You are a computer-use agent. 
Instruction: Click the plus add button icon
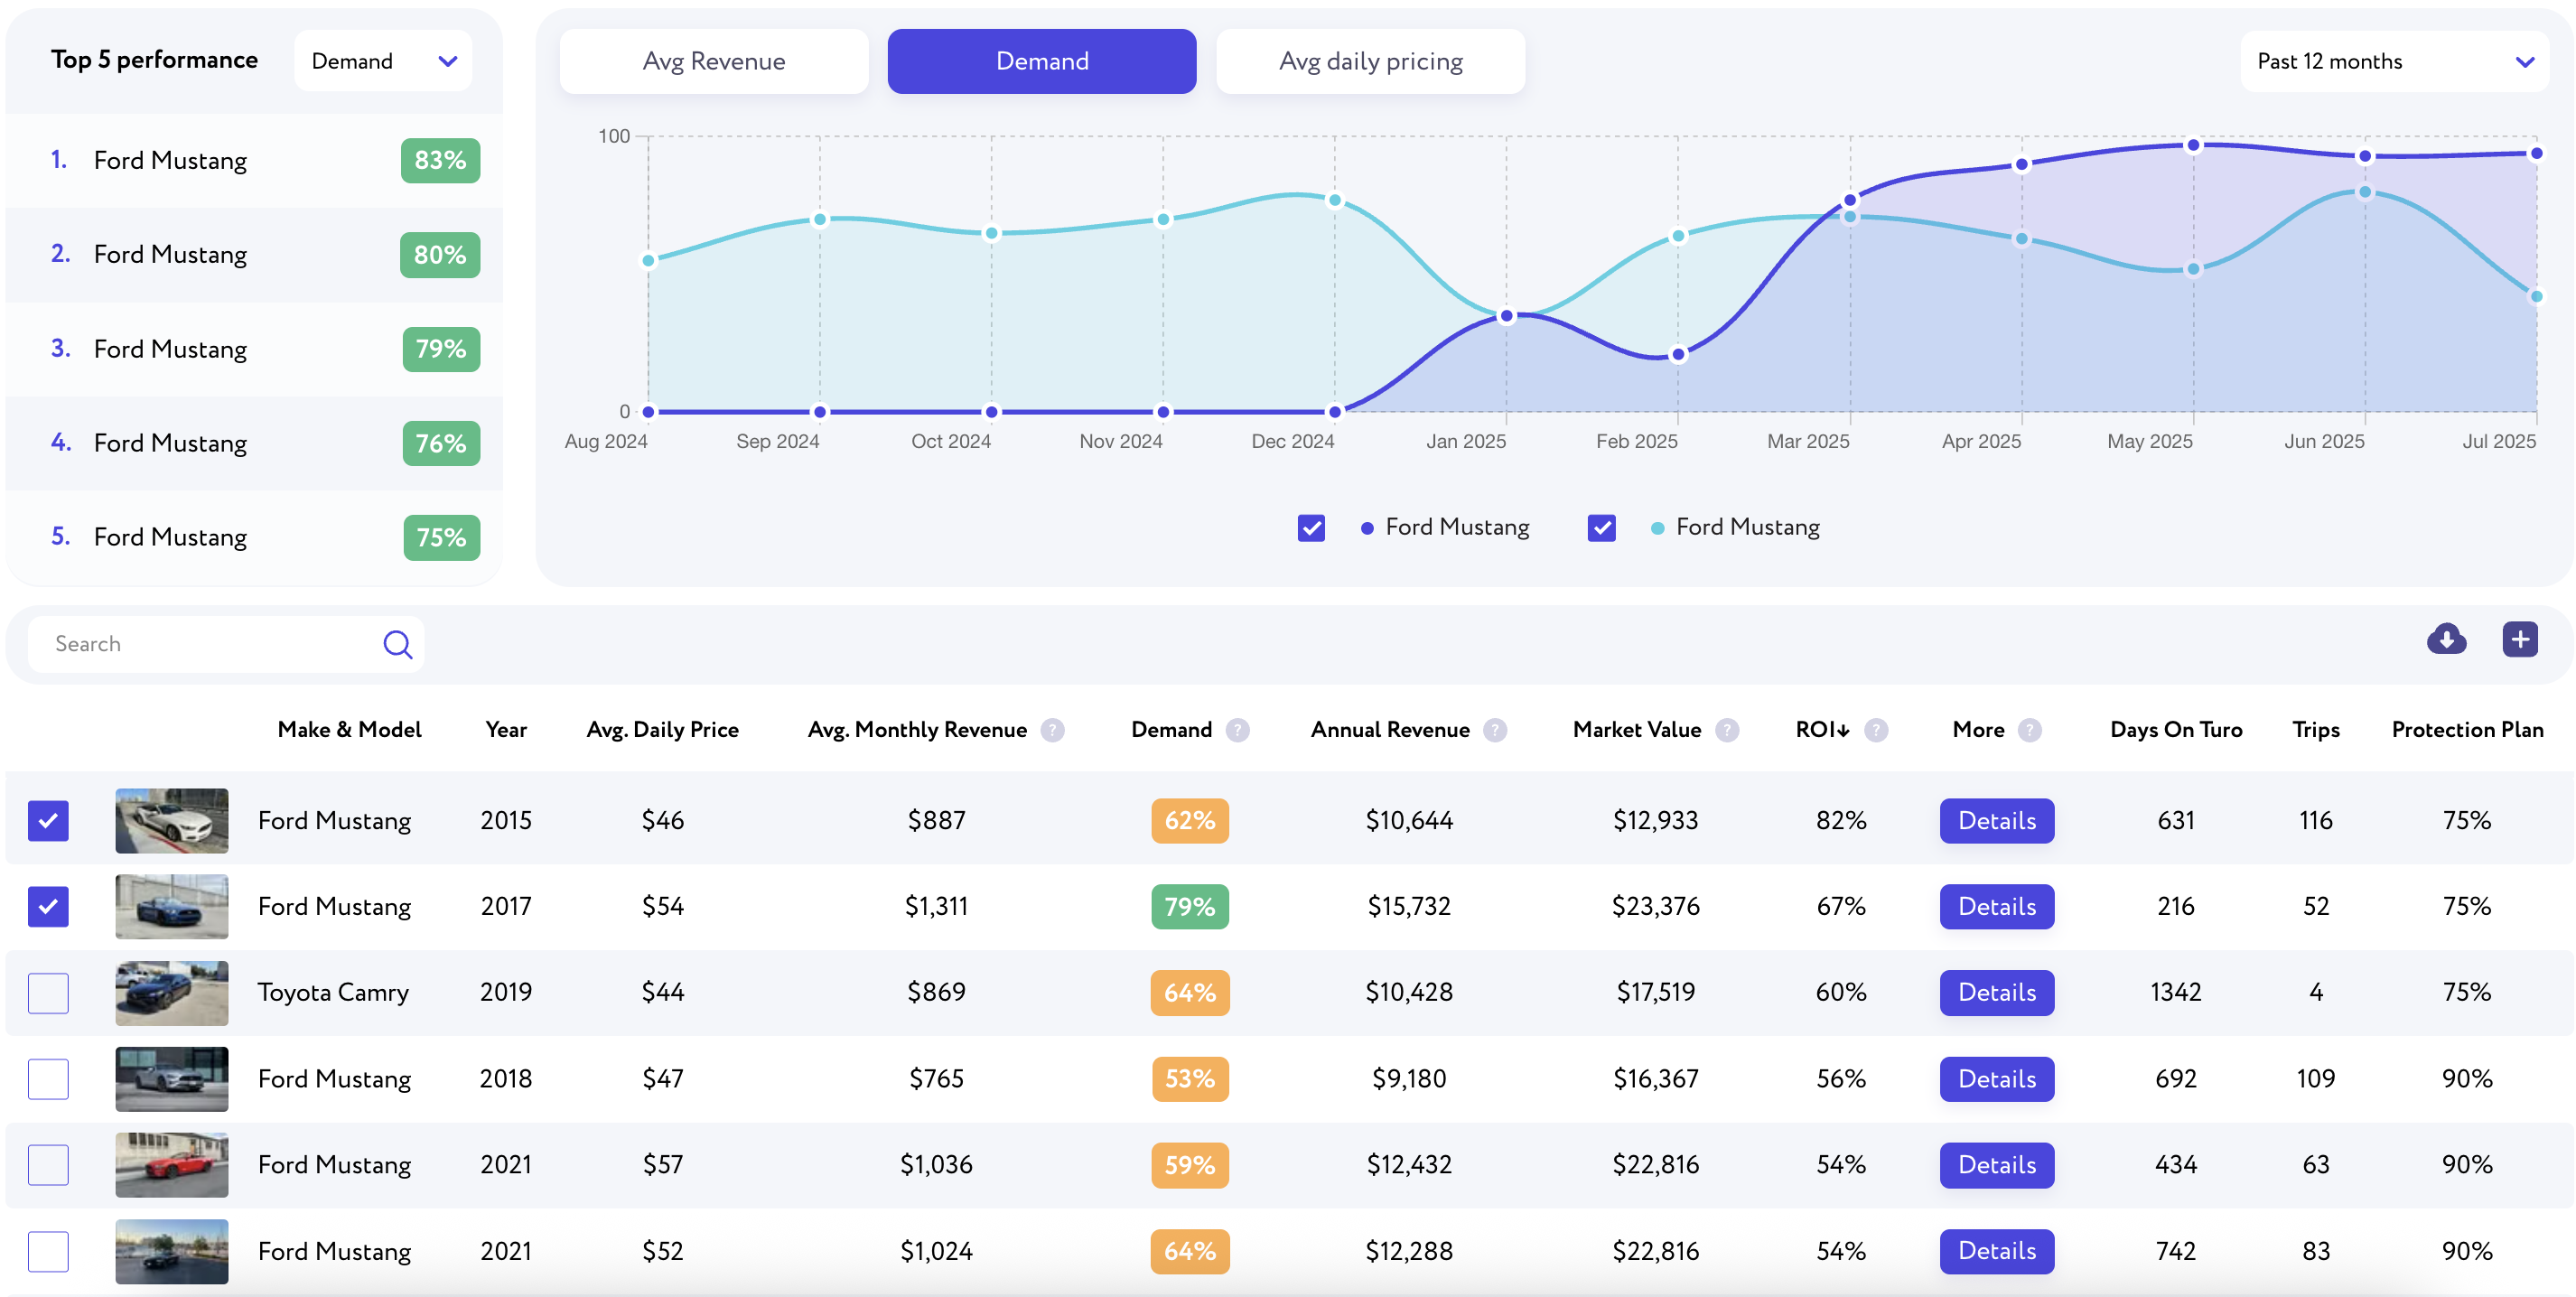2520,639
